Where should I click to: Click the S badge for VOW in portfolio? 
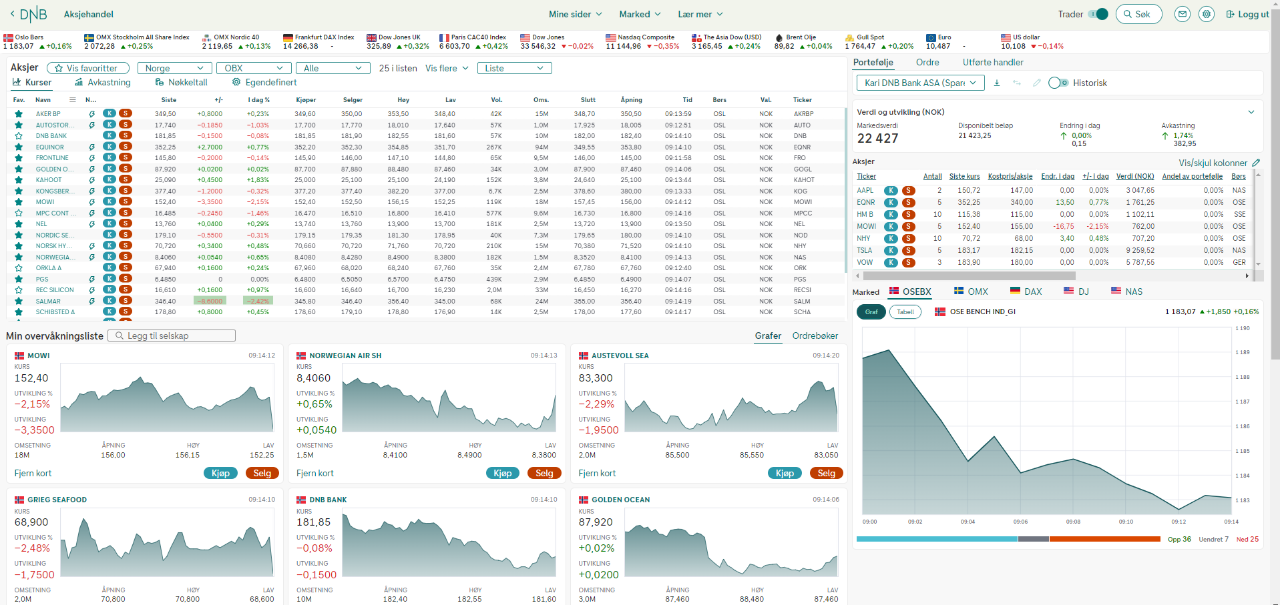[908, 262]
